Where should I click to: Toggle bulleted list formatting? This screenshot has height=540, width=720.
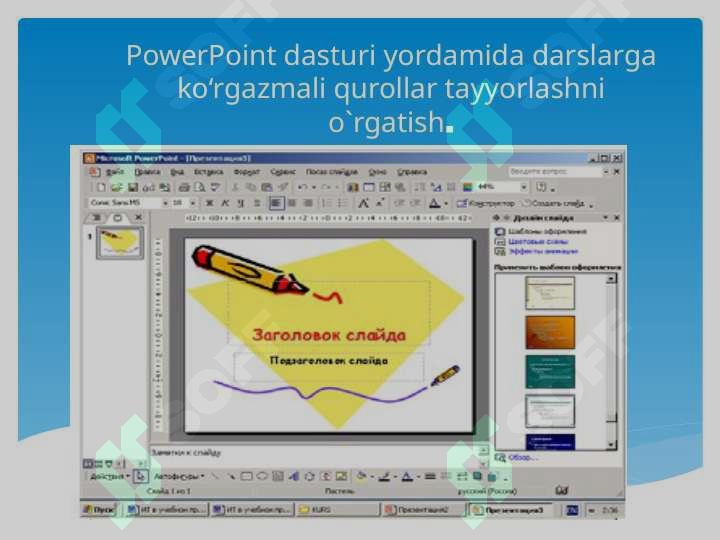click(342, 202)
